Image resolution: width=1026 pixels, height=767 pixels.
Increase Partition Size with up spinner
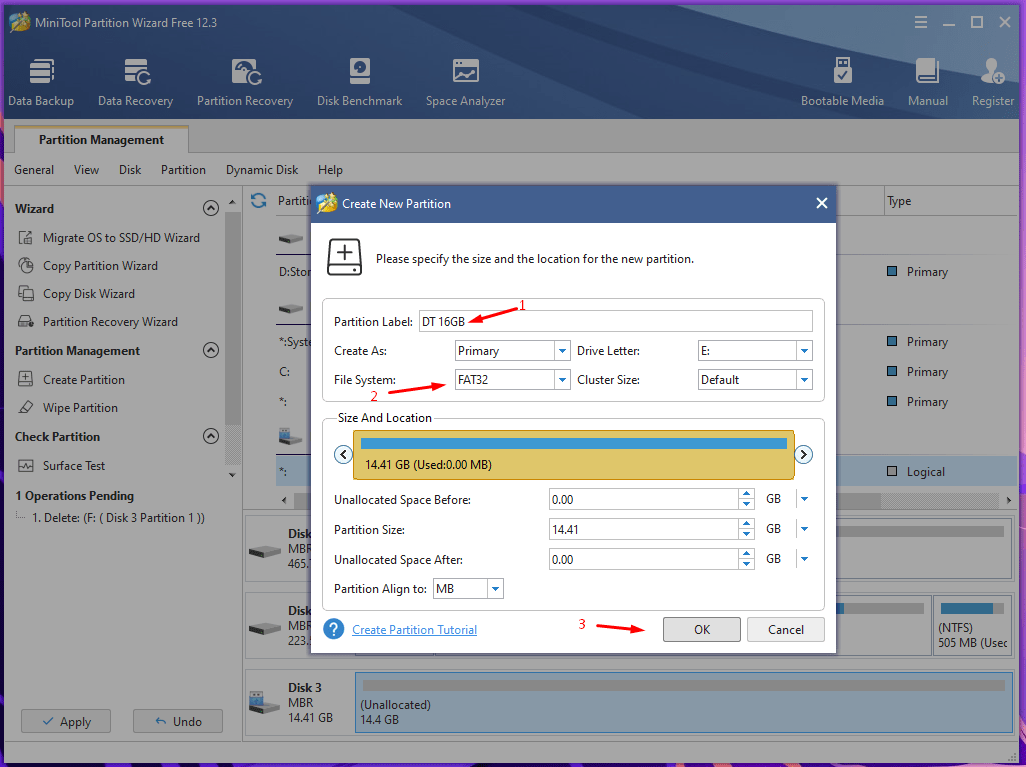(x=747, y=524)
